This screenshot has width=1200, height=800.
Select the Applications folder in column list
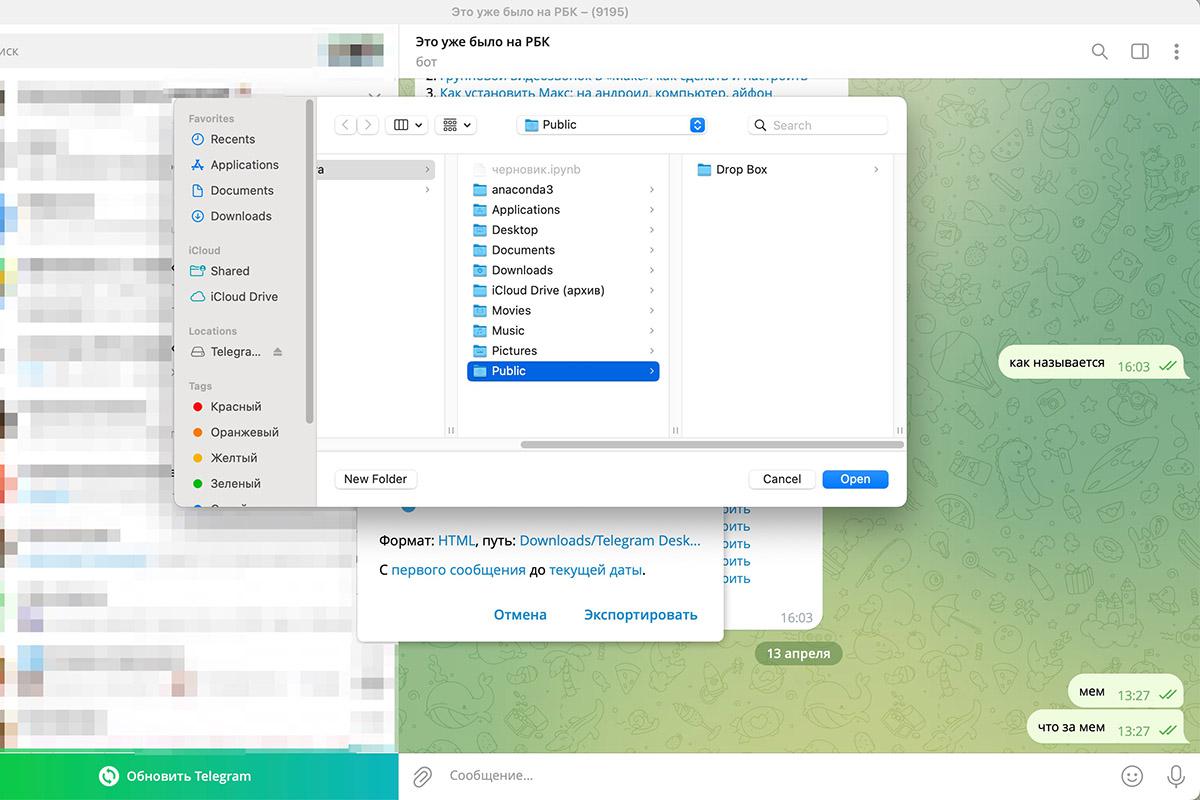(x=563, y=210)
